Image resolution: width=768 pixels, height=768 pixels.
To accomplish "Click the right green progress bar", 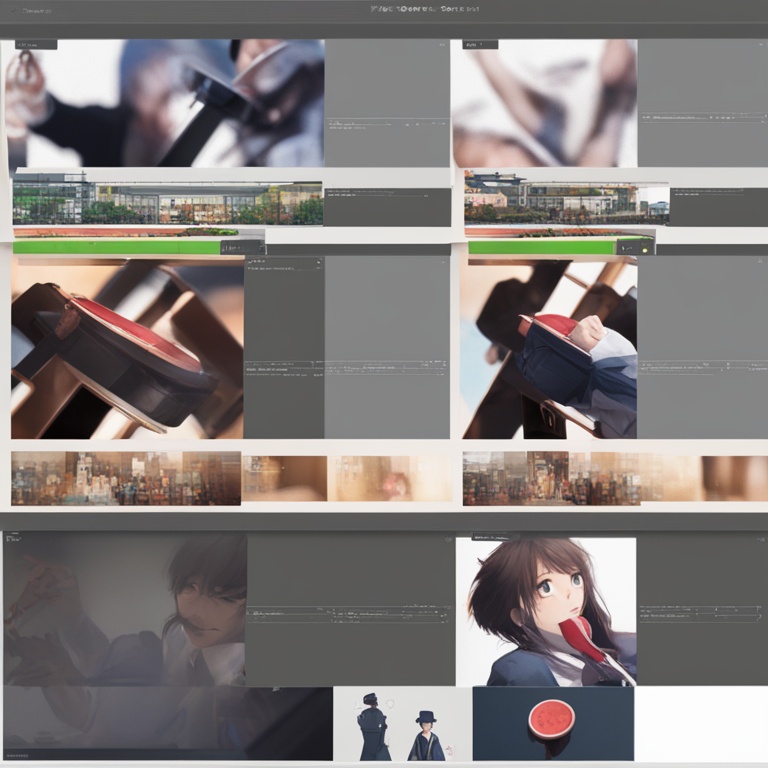I will coord(542,247).
